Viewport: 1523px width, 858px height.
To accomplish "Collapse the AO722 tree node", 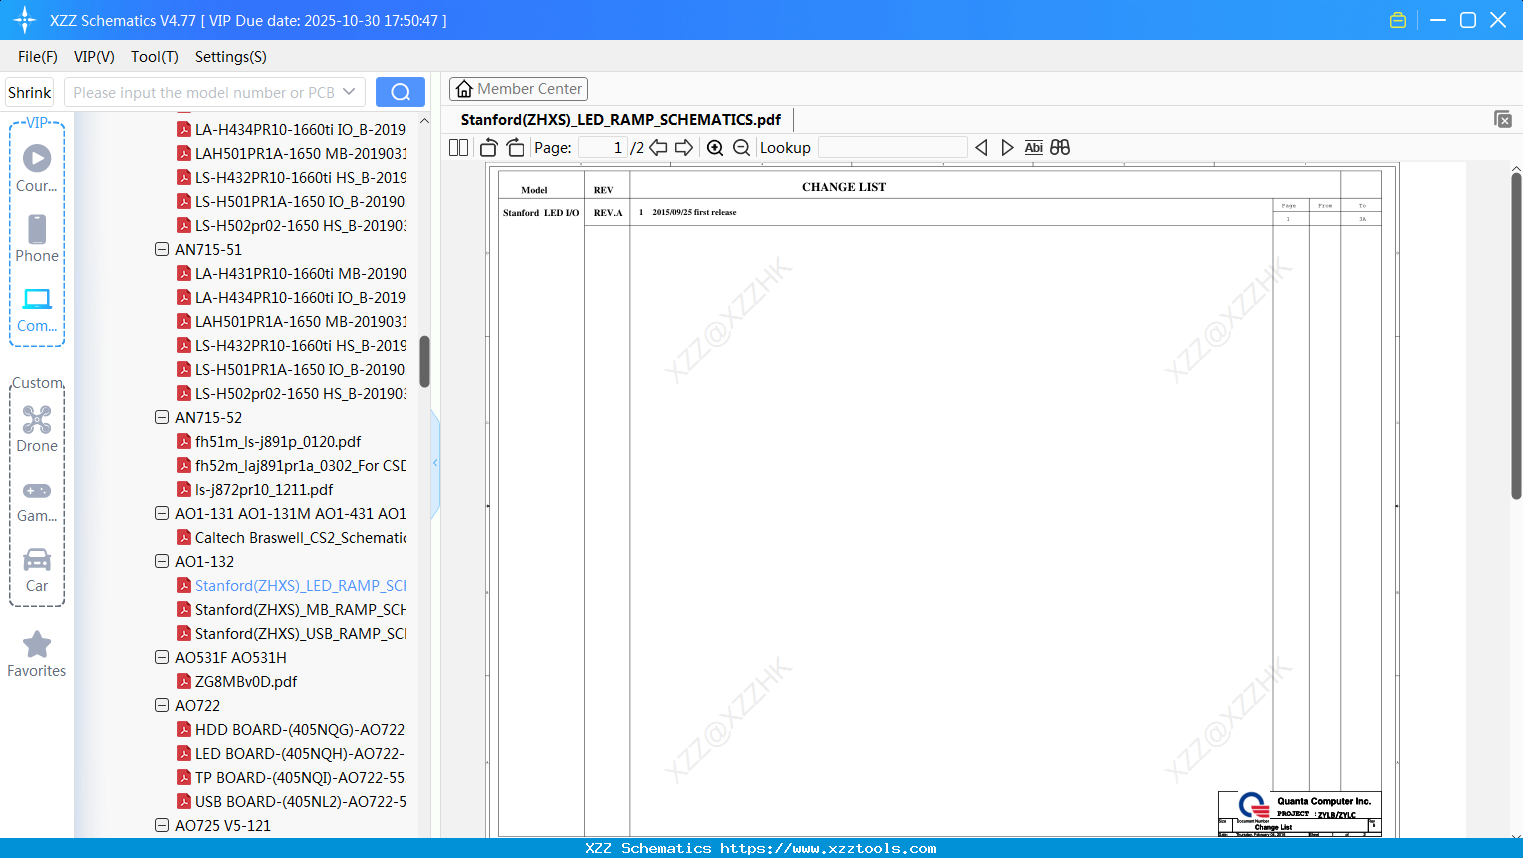I will [162, 706].
